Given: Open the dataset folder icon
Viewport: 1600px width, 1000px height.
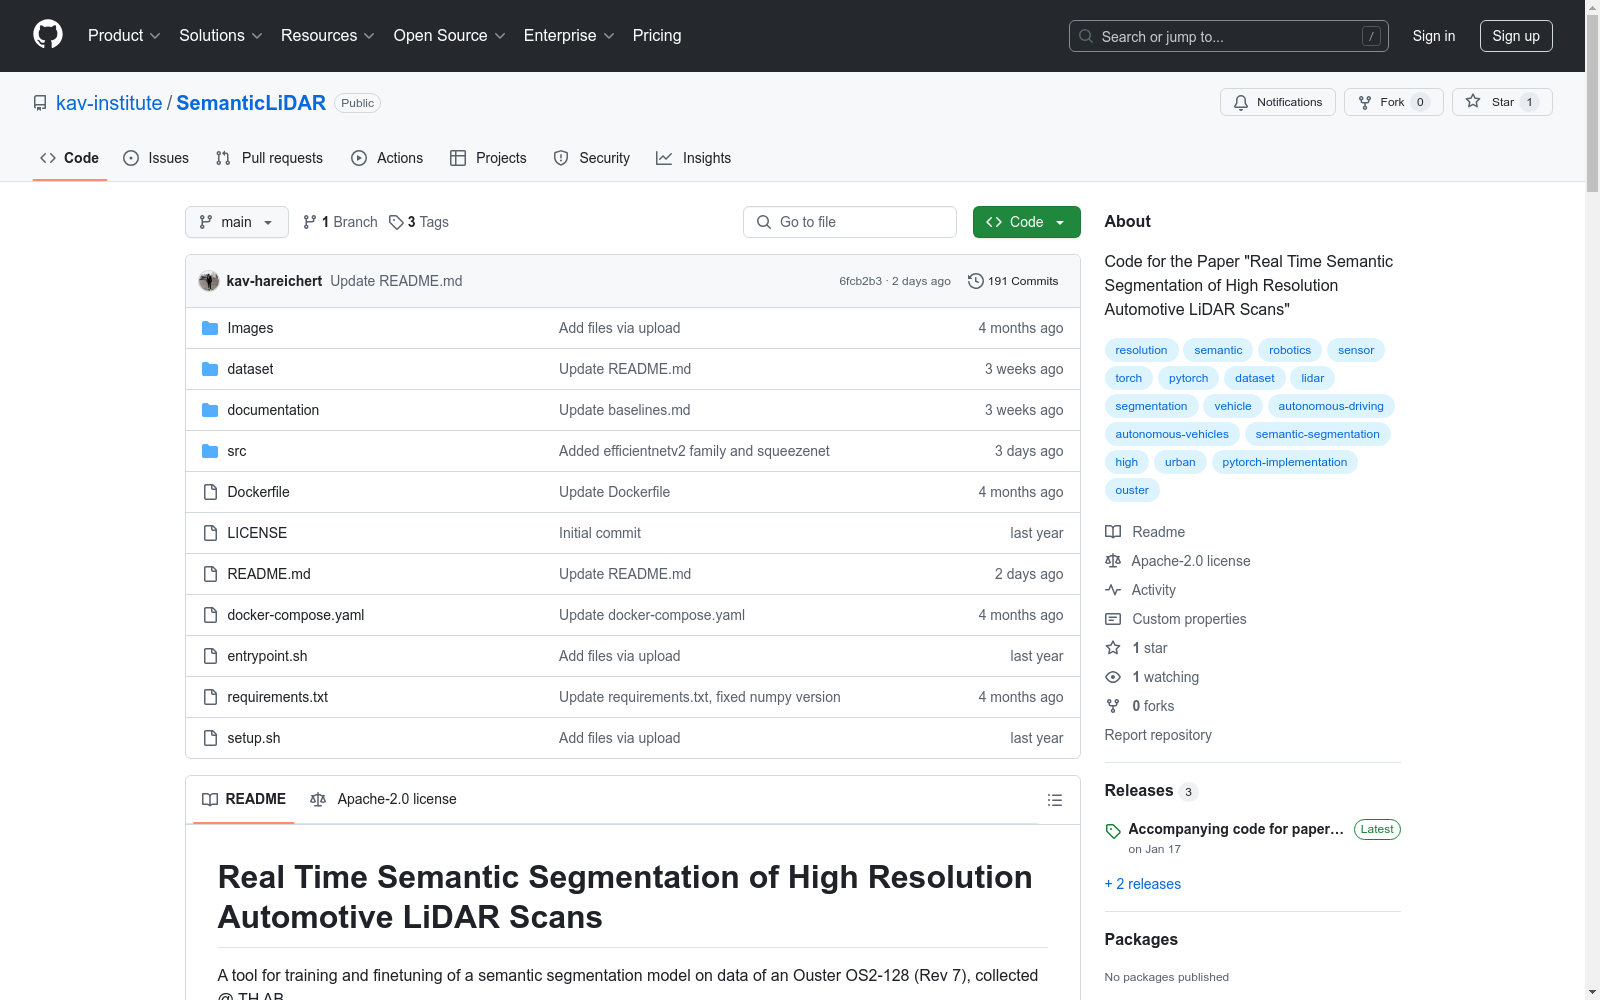Looking at the screenshot, I should pyautogui.click(x=210, y=369).
